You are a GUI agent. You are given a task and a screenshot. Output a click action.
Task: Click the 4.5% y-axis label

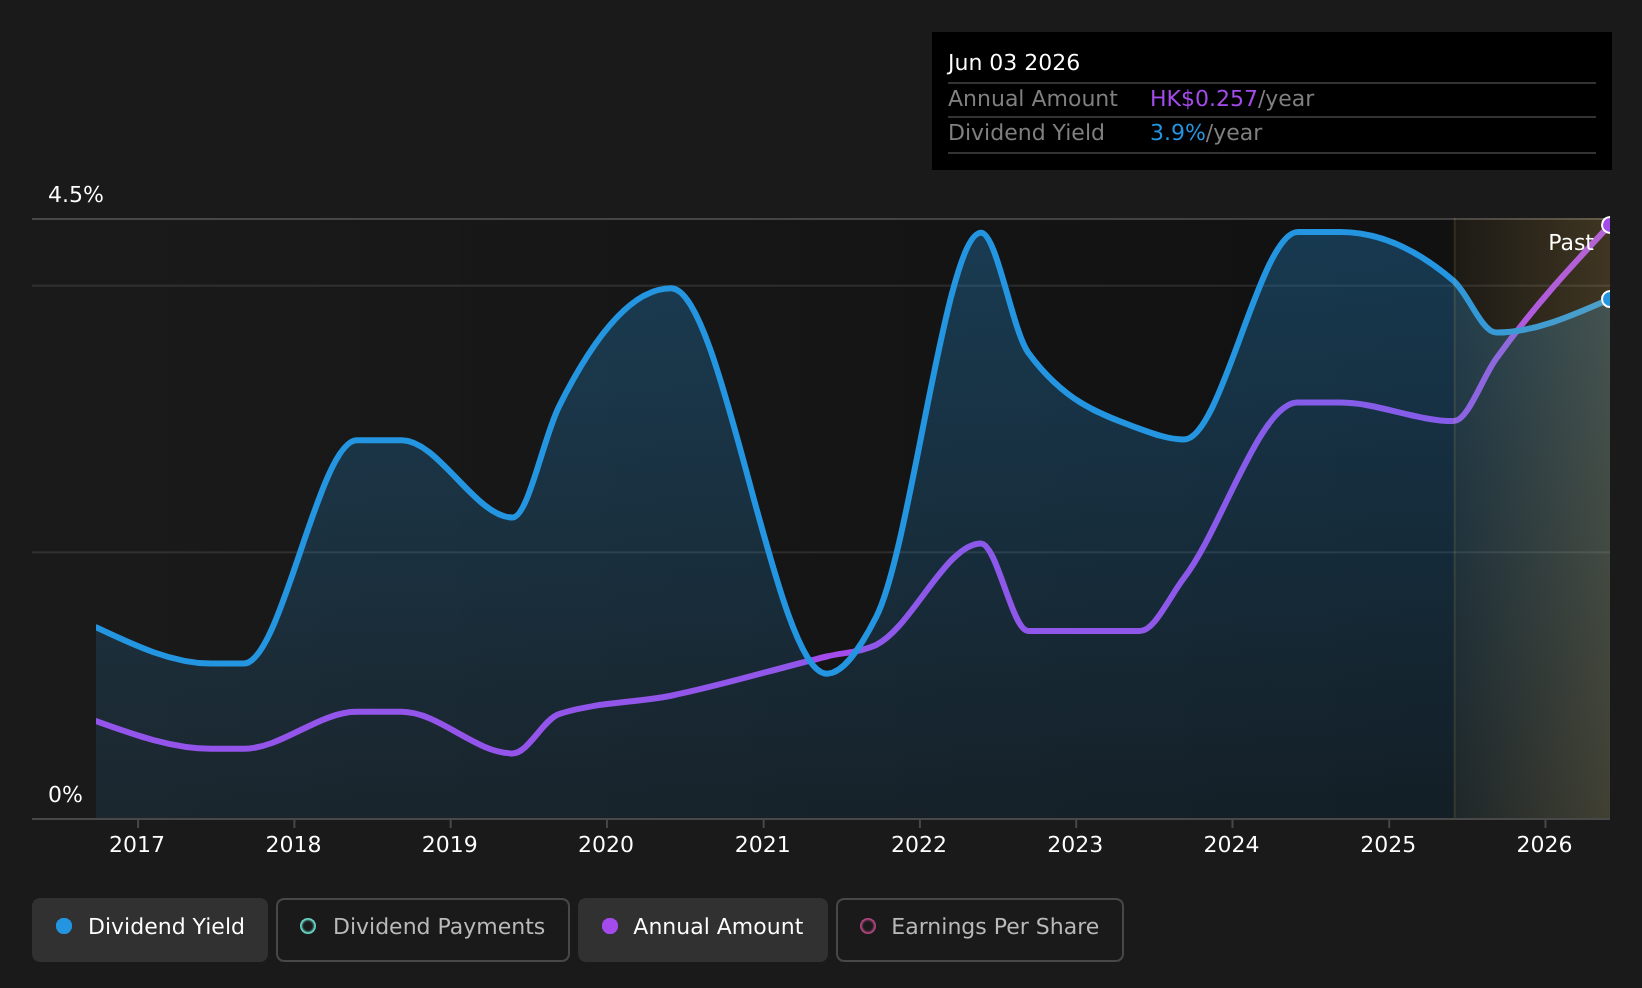pos(76,195)
